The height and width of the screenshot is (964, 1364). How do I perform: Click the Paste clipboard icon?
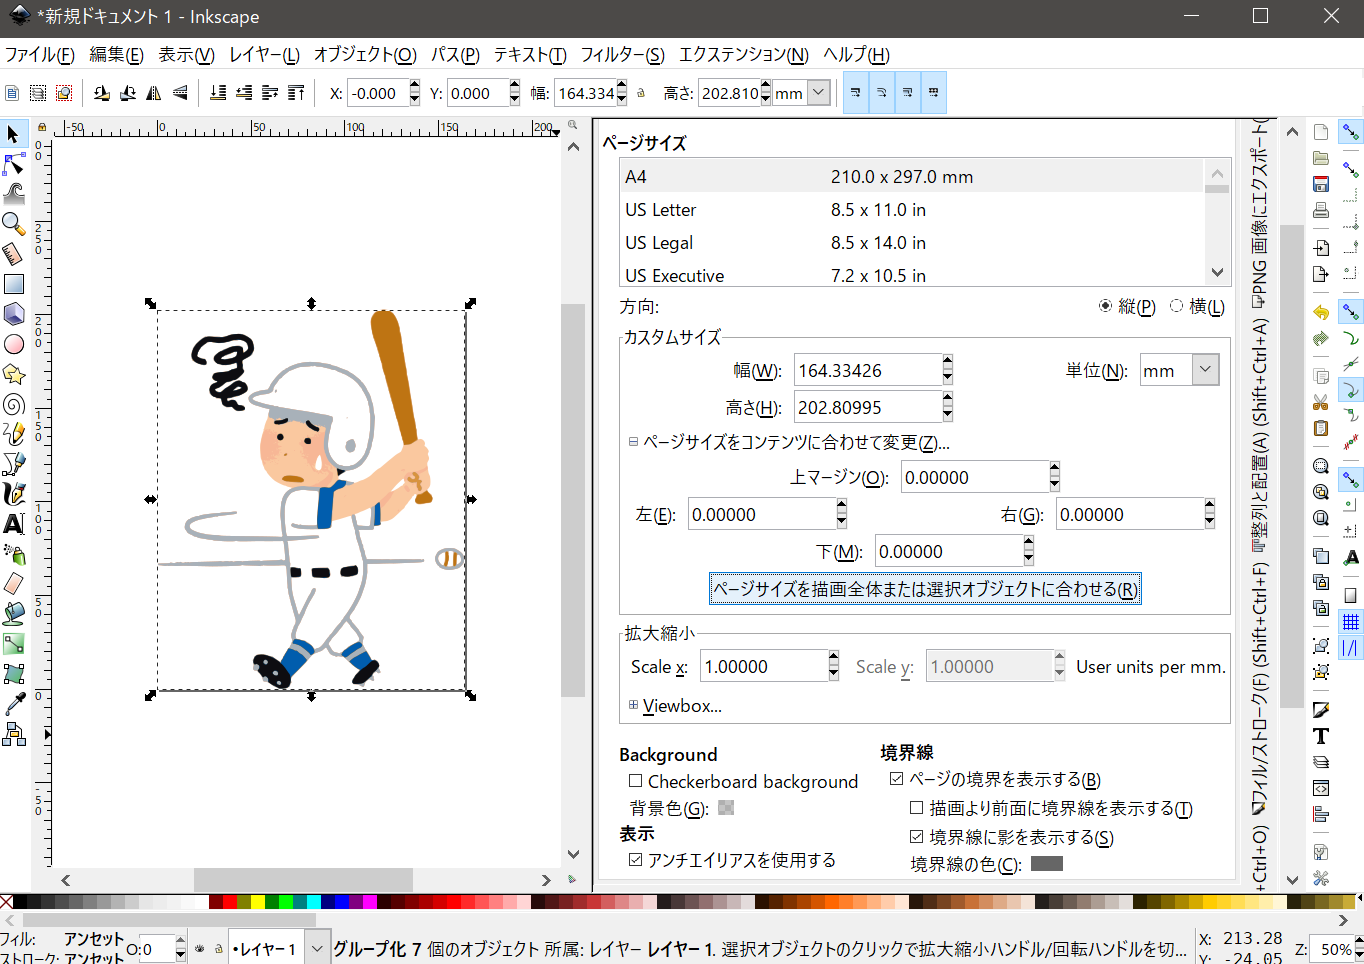[1321, 428]
